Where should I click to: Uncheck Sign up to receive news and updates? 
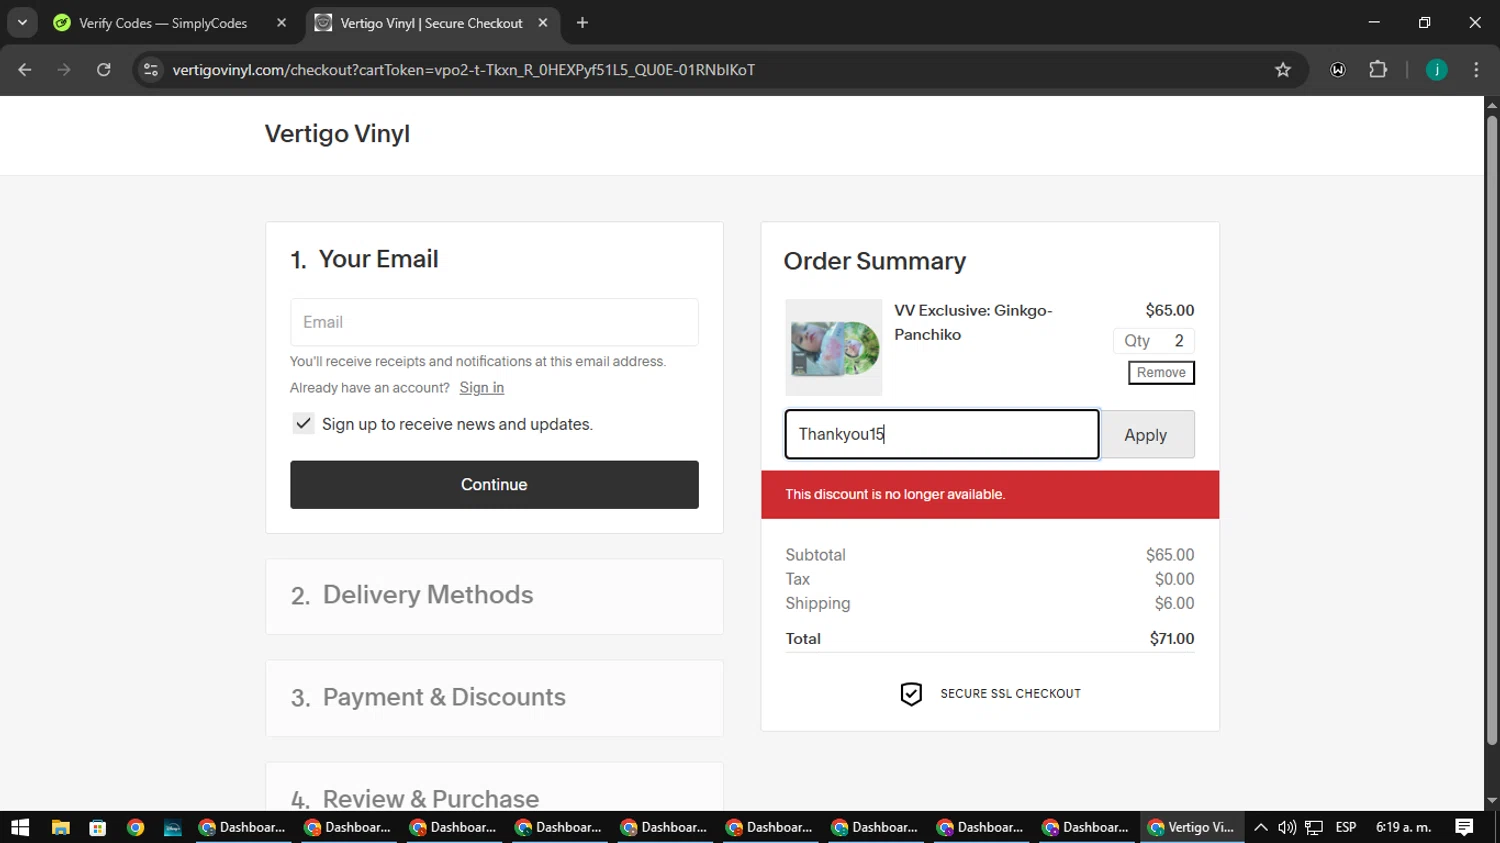click(303, 424)
